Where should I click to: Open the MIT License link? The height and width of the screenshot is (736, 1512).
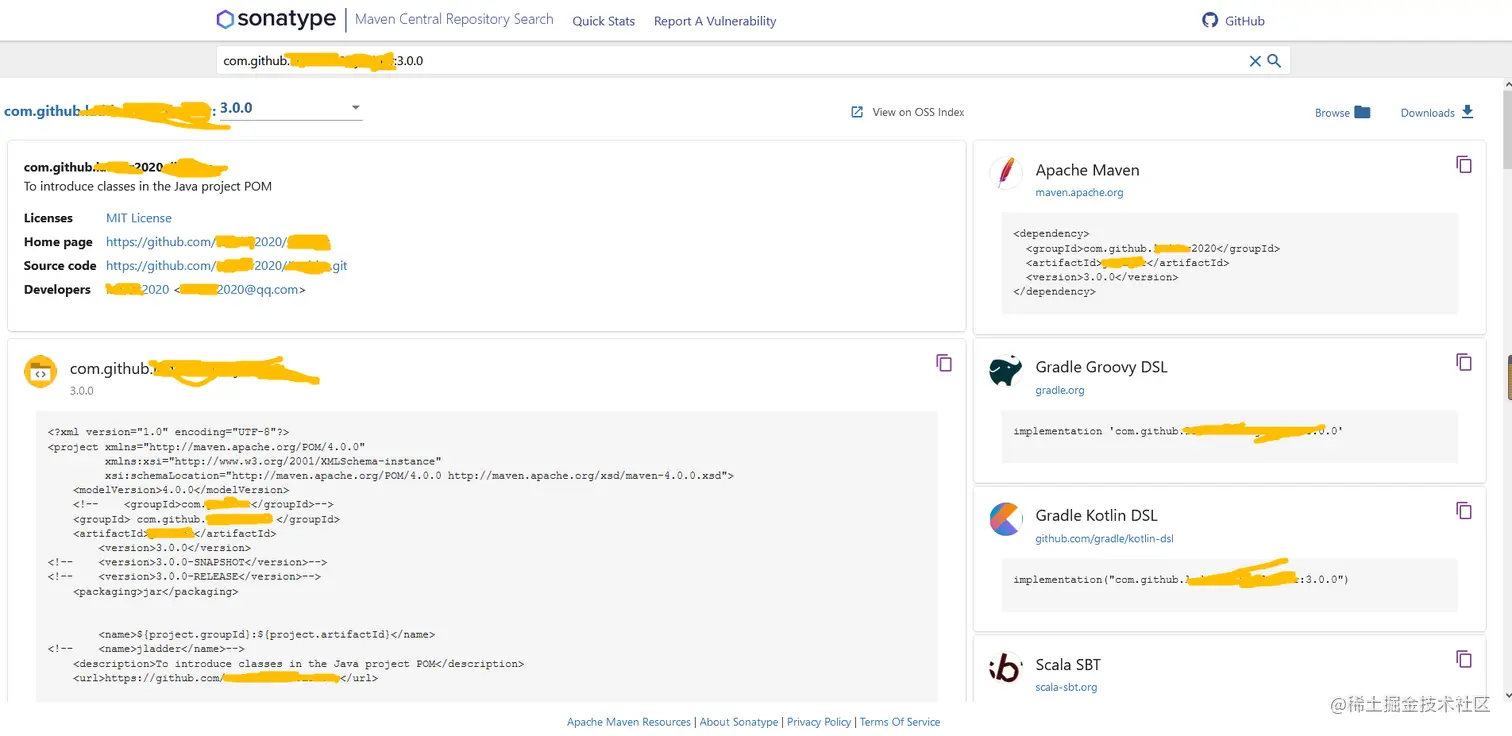coord(139,218)
